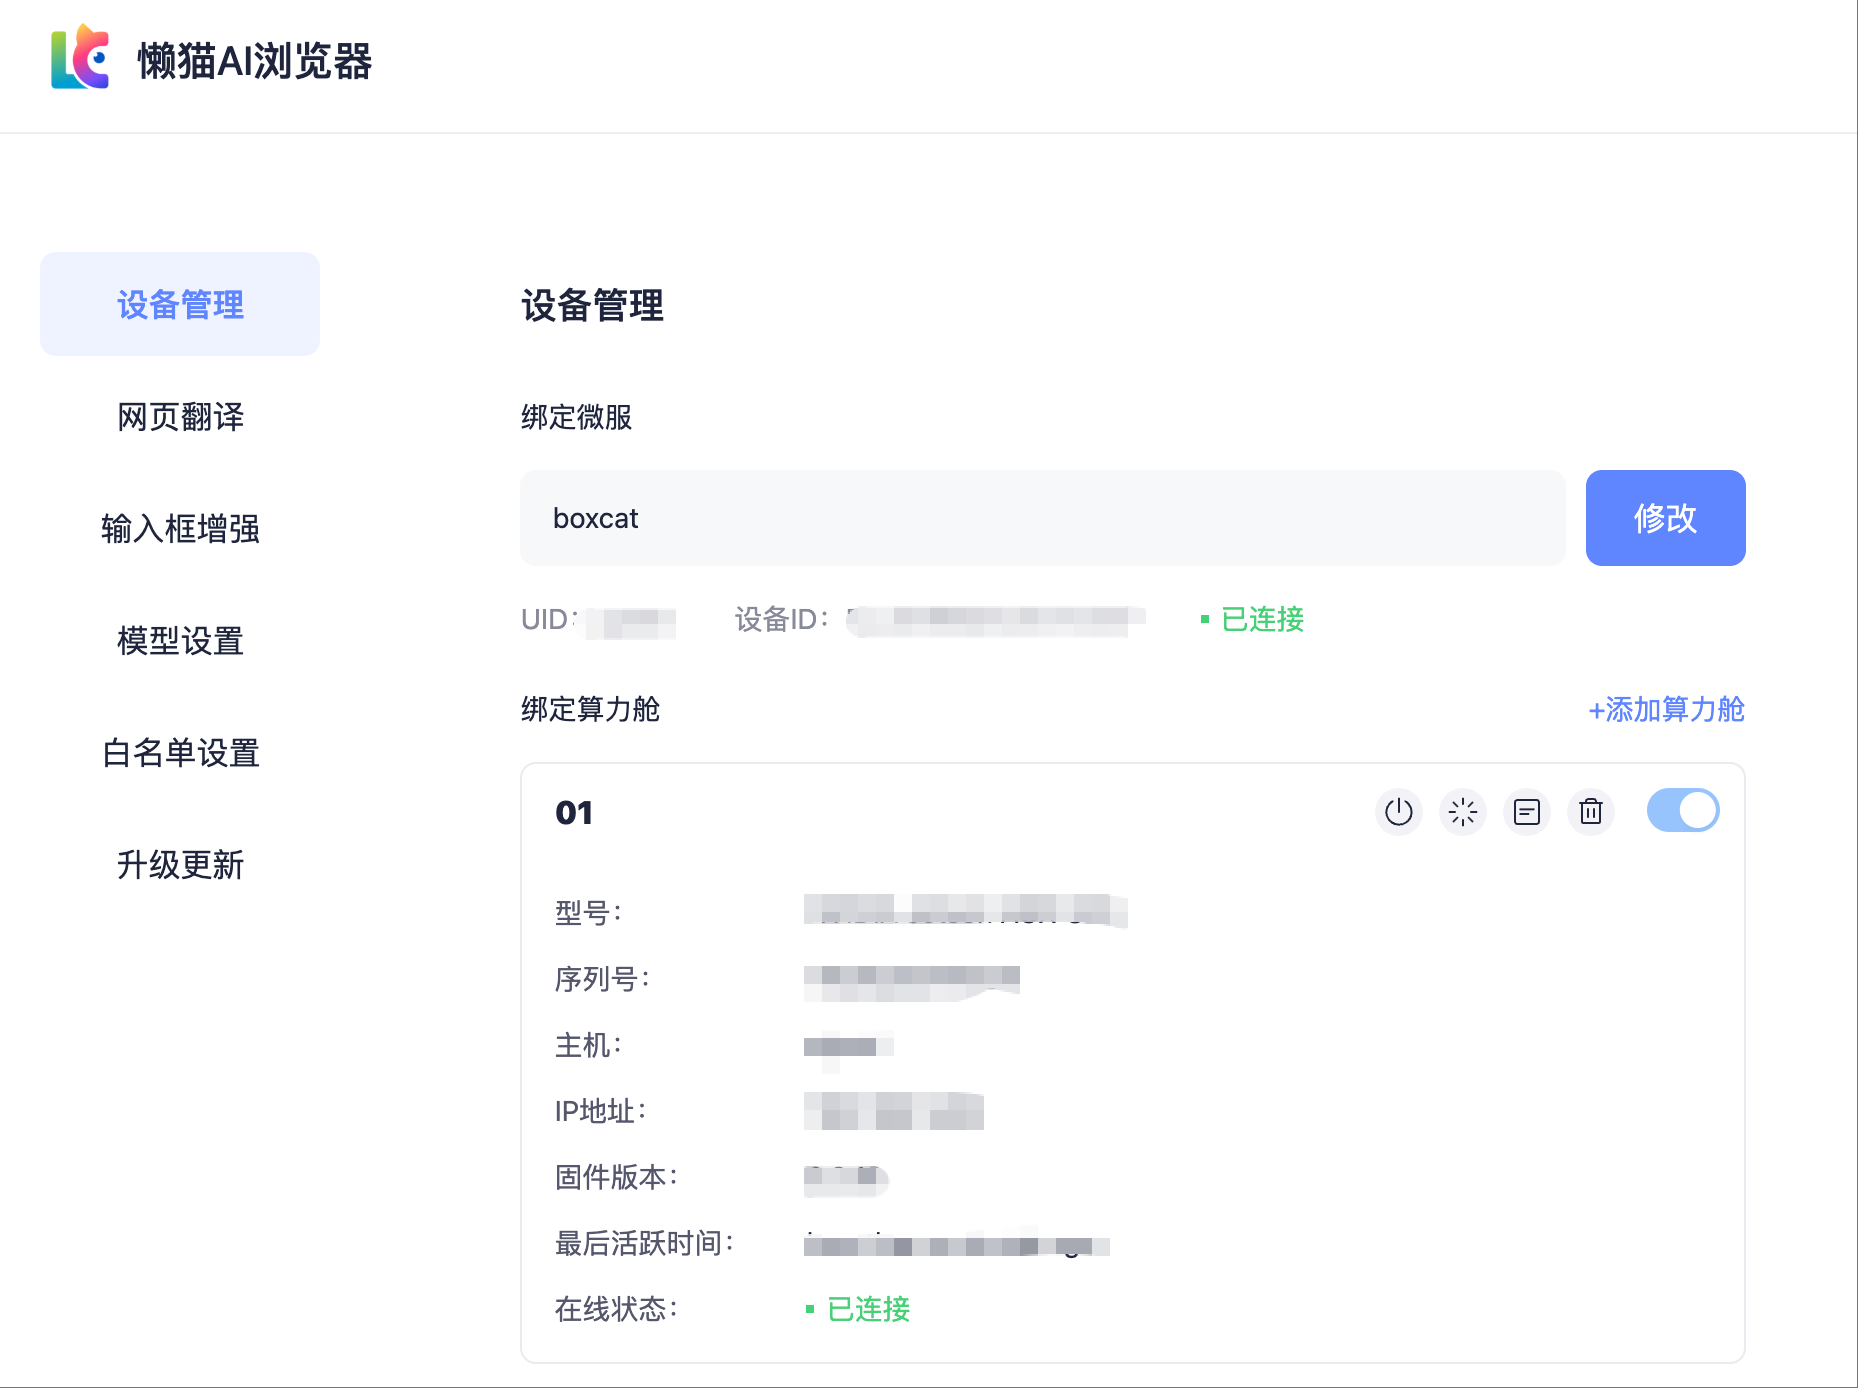This screenshot has height=1388, width=1858.
Task: Go to the 输入框增强 section
Action: (x=180, y=528)
